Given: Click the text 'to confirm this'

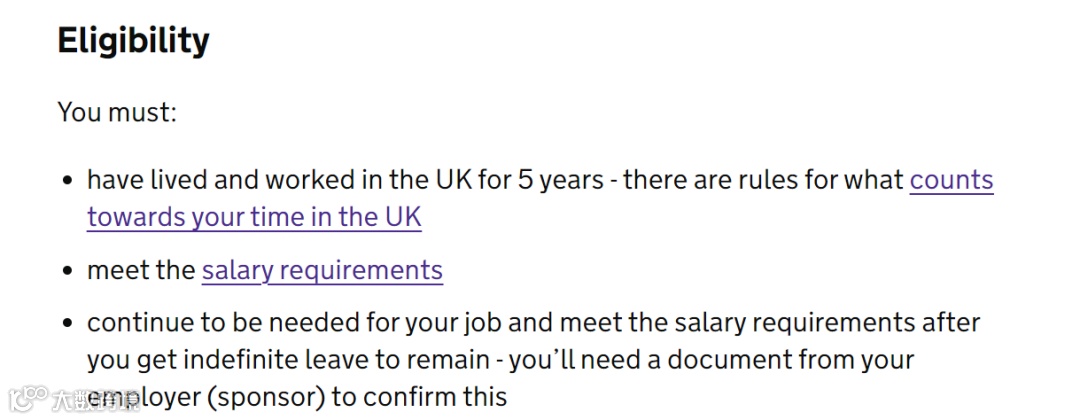Looking at the screenshot, I should [x=420, y=396].
